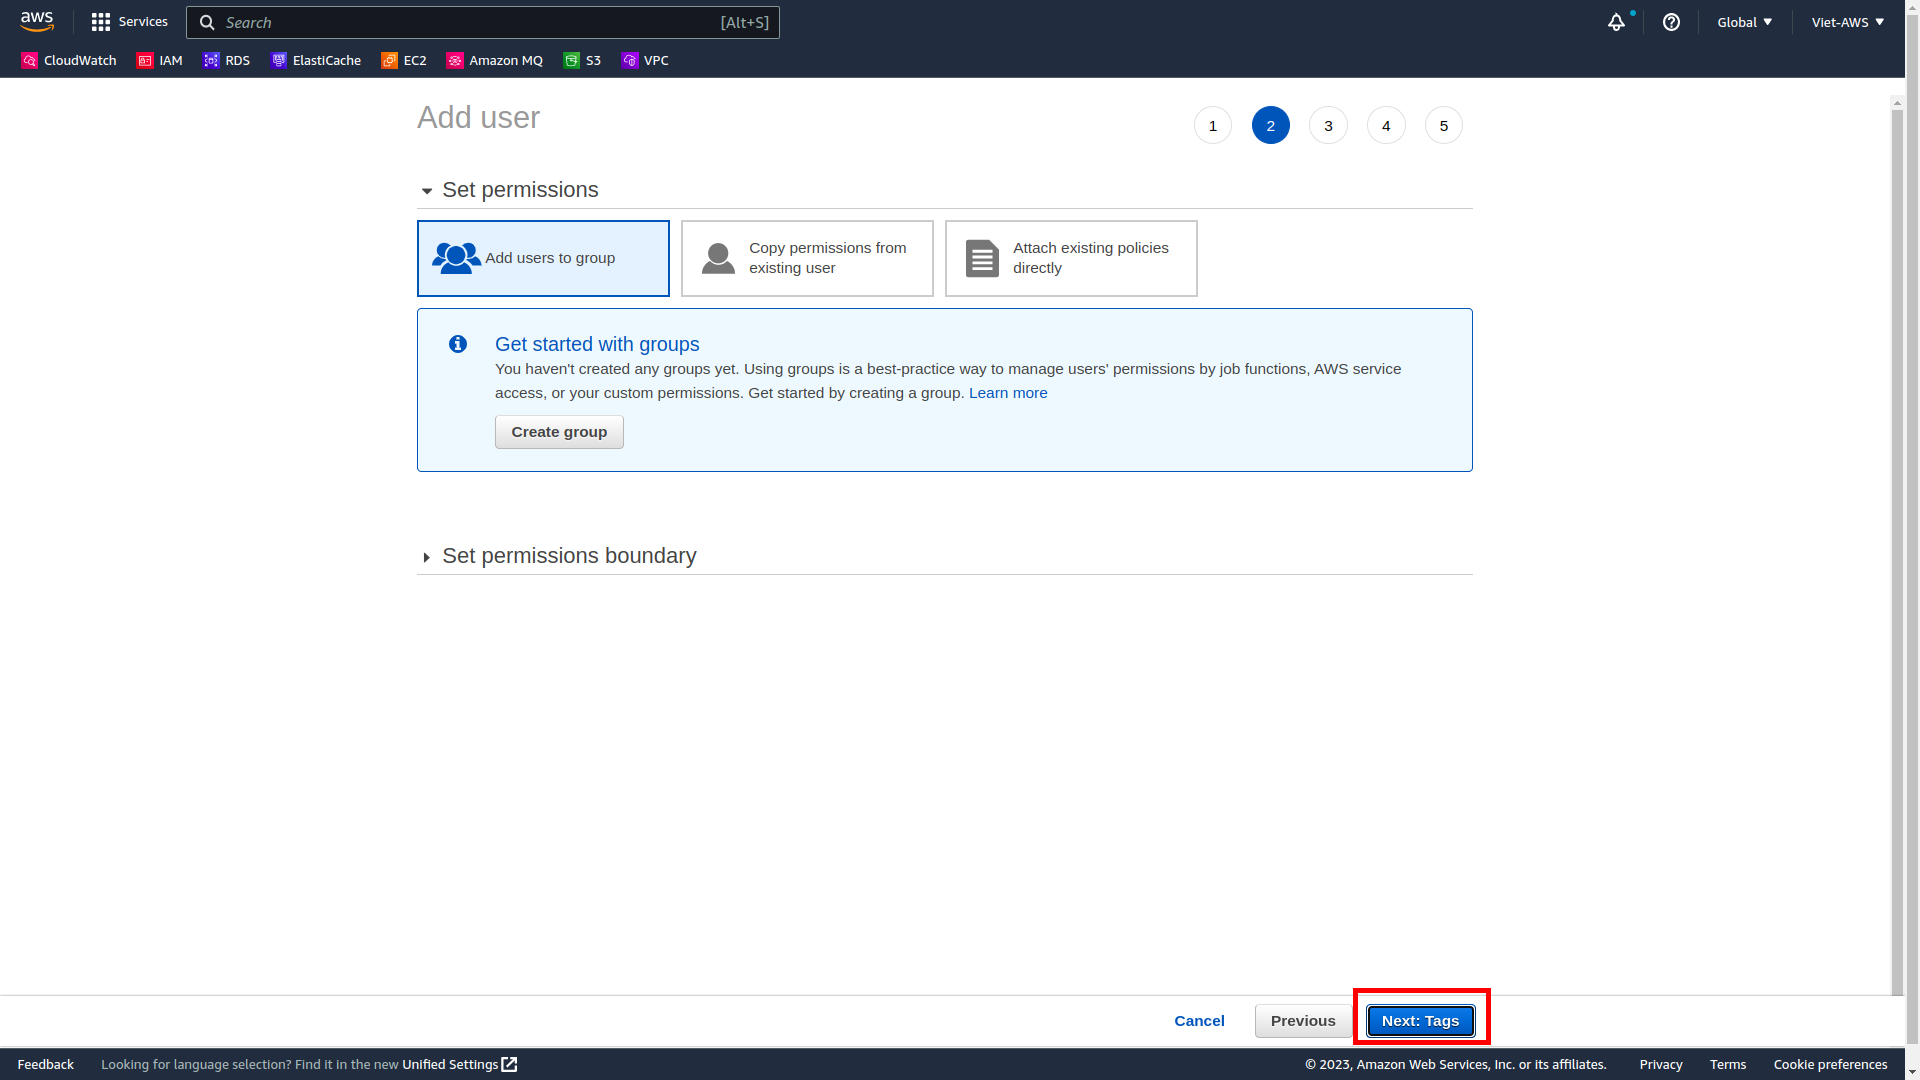
Task: Open the Feedback link in footer
Action: 45,1064
